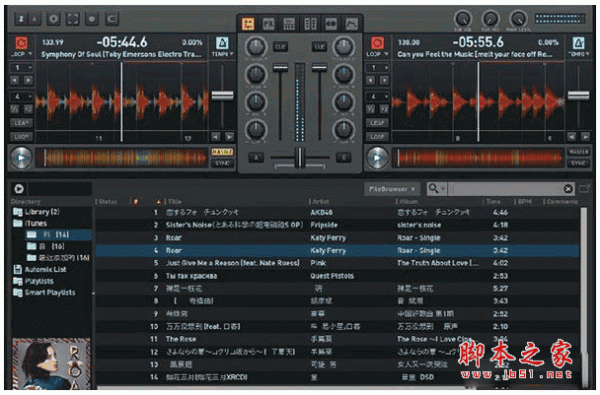Click the LEAP button on left deck
This screenshot has width=600, height=395.
point(21,123)
